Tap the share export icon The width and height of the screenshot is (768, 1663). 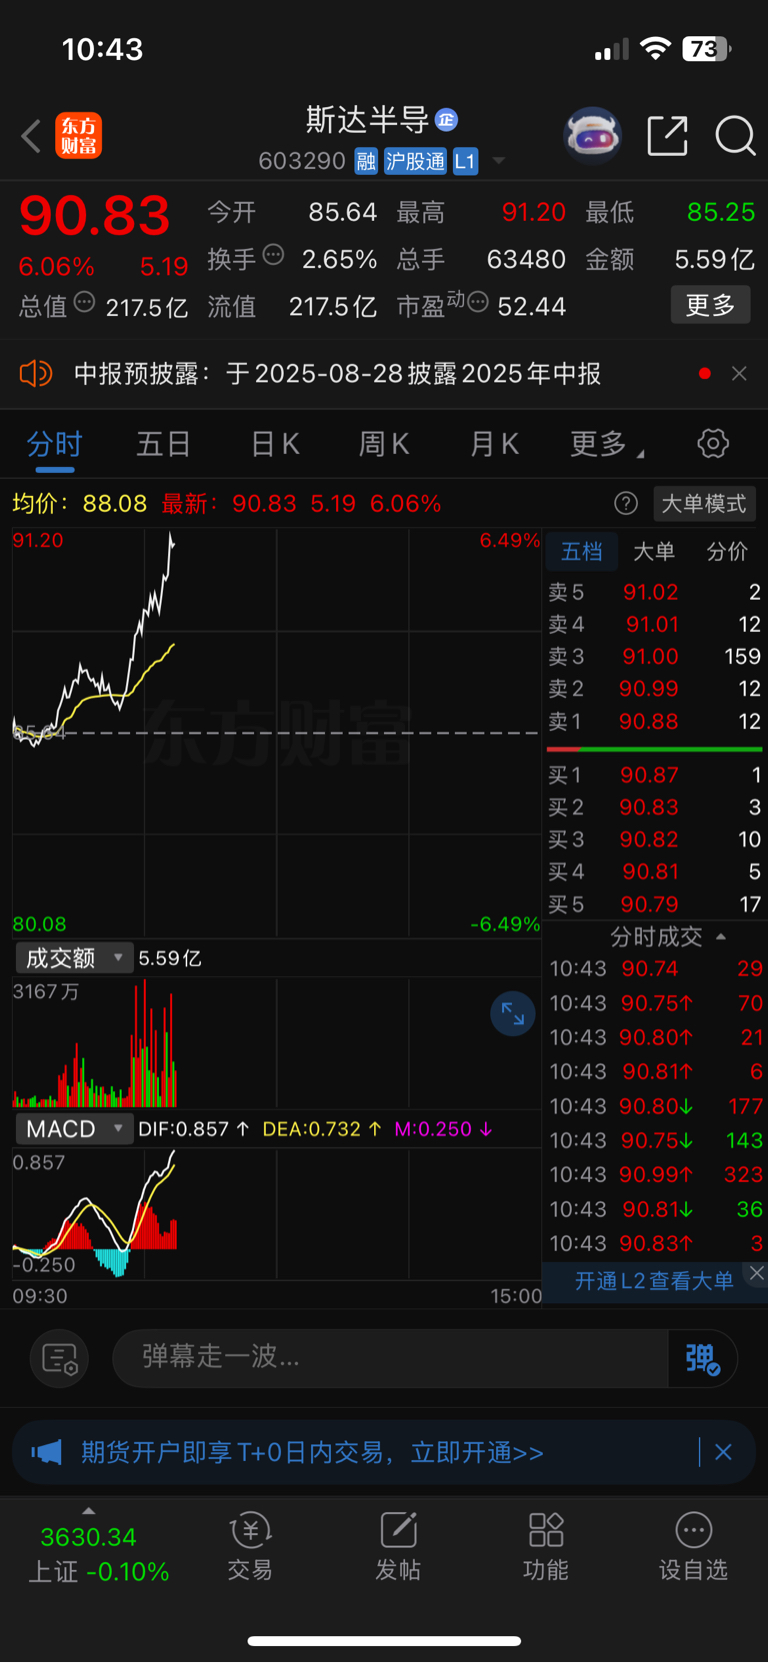tap(667, 136)
